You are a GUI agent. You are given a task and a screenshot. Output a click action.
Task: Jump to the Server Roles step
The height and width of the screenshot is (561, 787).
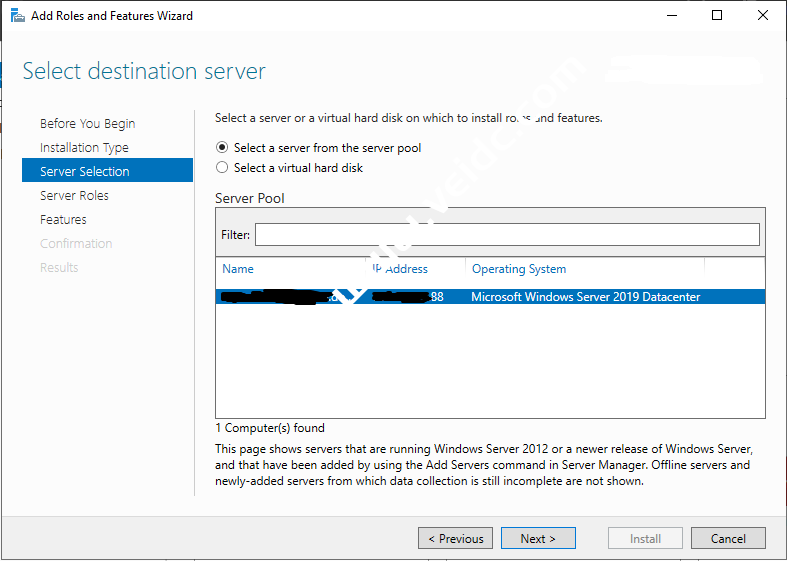(74, 196)
